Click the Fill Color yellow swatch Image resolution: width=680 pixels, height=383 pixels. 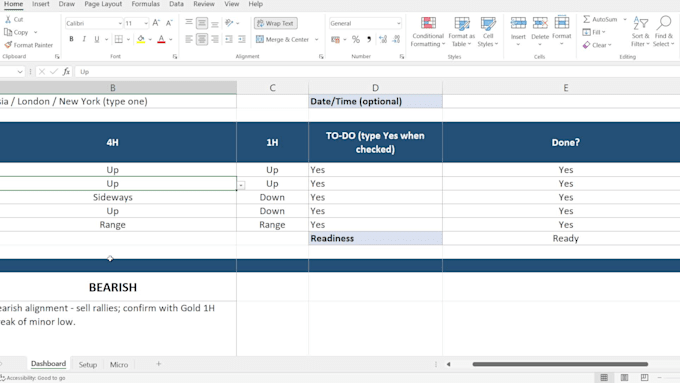[x=141, y=39]
